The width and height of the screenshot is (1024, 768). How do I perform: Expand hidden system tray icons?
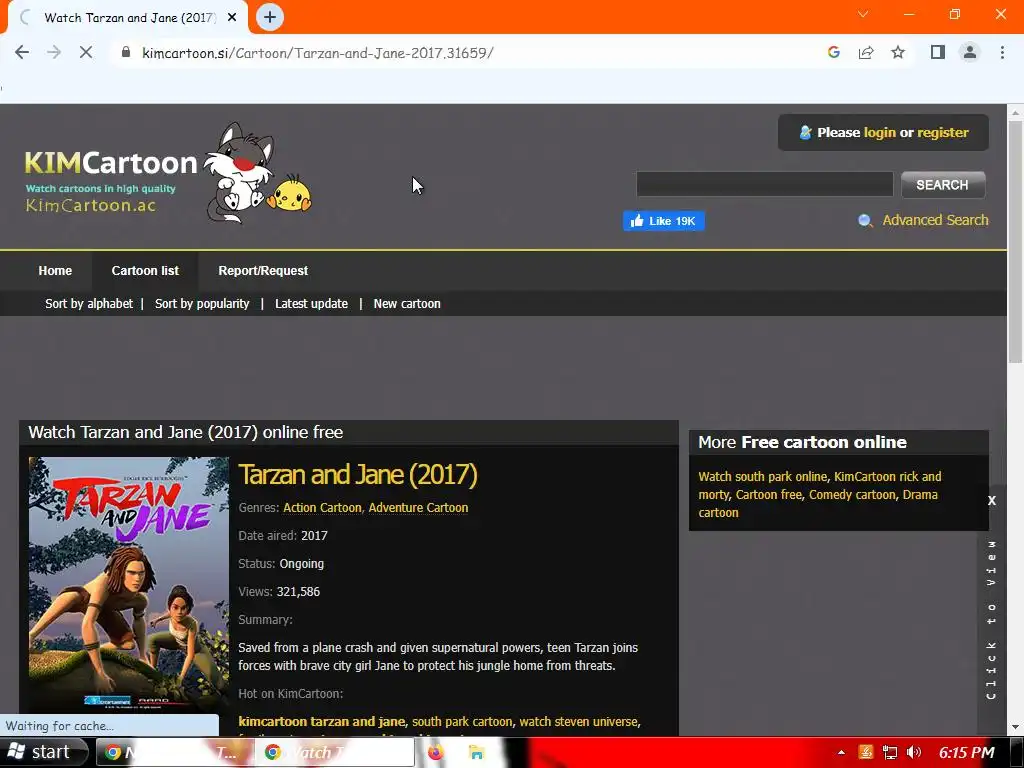pyautogui.click(x=841, y=752)
